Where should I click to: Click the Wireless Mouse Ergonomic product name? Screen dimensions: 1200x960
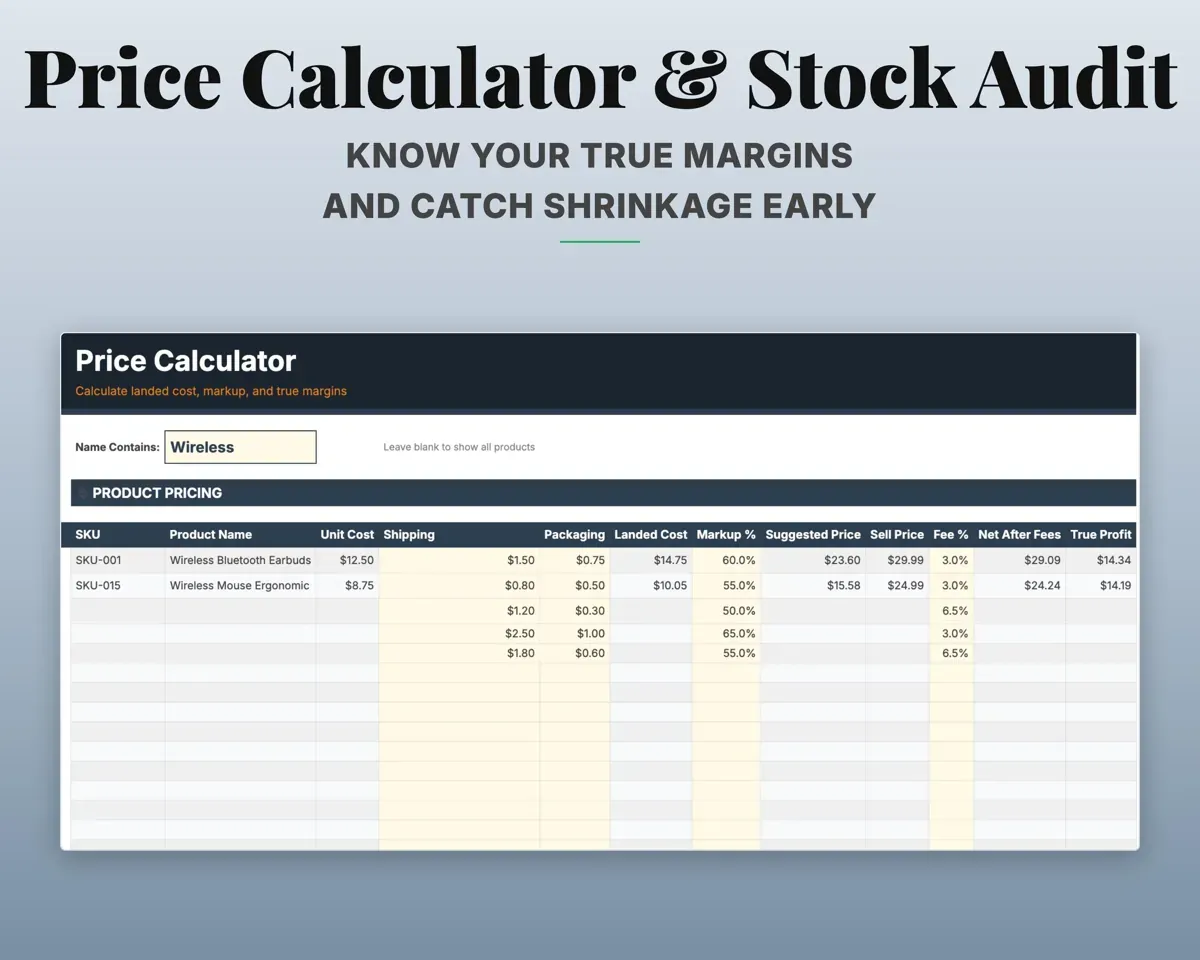pyautogui.click(x=239, y=585)
